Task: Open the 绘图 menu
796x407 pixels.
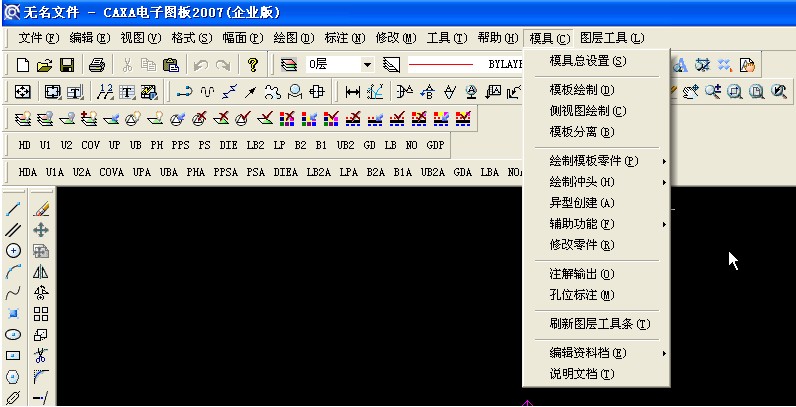Action: pyautogui.click(x=294, y=38)
